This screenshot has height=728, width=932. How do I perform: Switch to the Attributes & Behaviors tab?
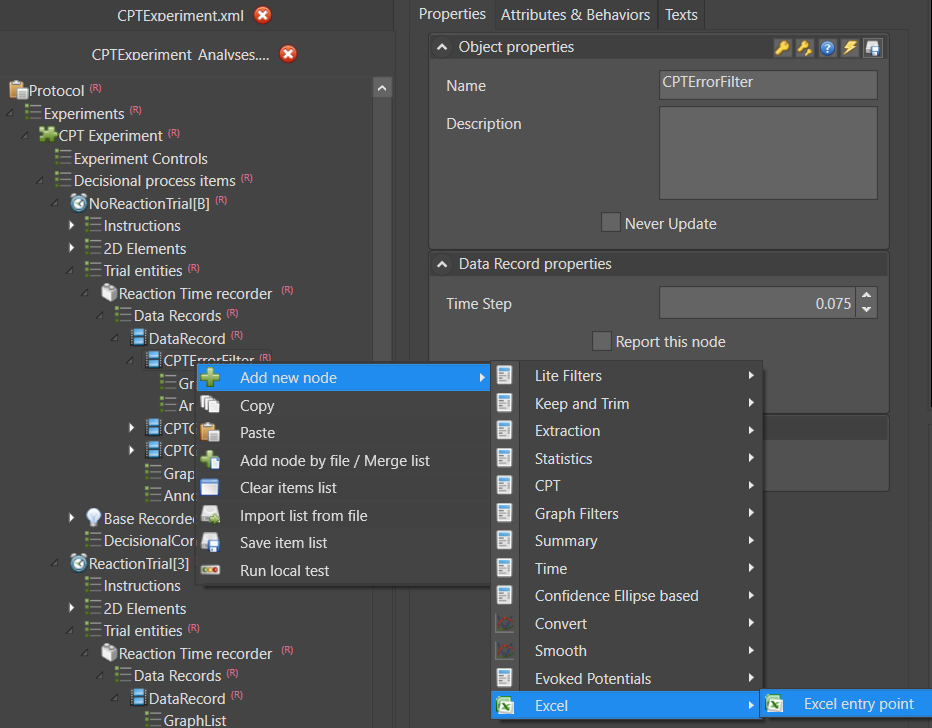click(575, 15)
